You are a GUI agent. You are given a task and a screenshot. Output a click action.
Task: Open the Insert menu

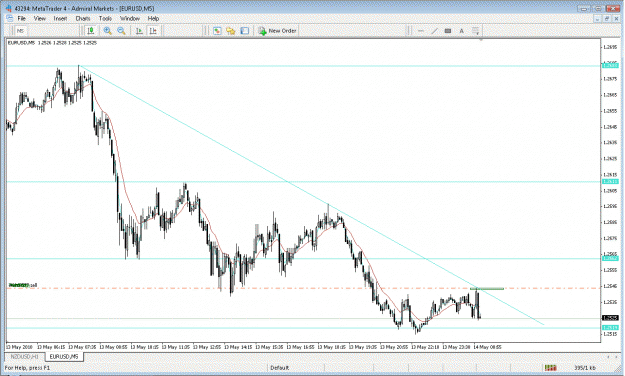pos(60,18)
